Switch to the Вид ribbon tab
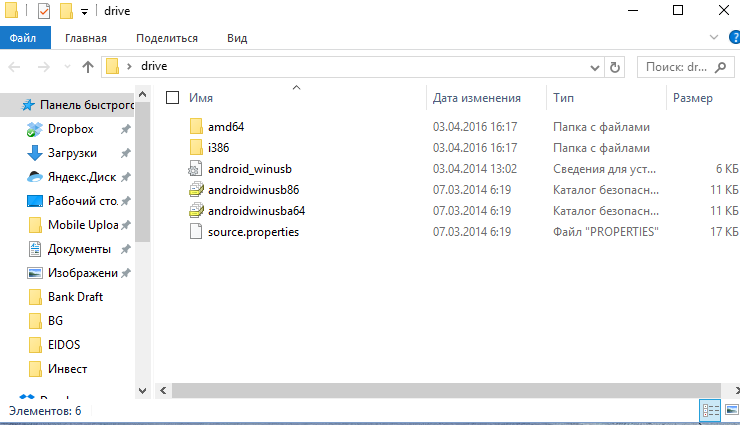The image size is (740, 425). pyautogui.click(x=237, y=38)
